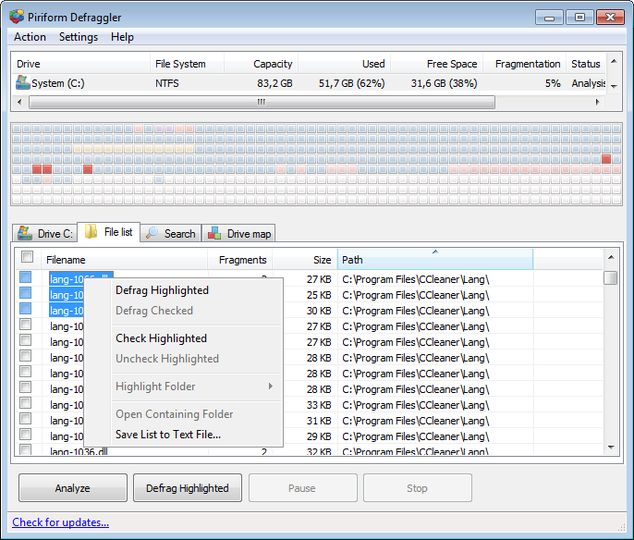Uncheck the first highlighted file checkbox
This screenshot has height=540, width=634.
point(27,278)
